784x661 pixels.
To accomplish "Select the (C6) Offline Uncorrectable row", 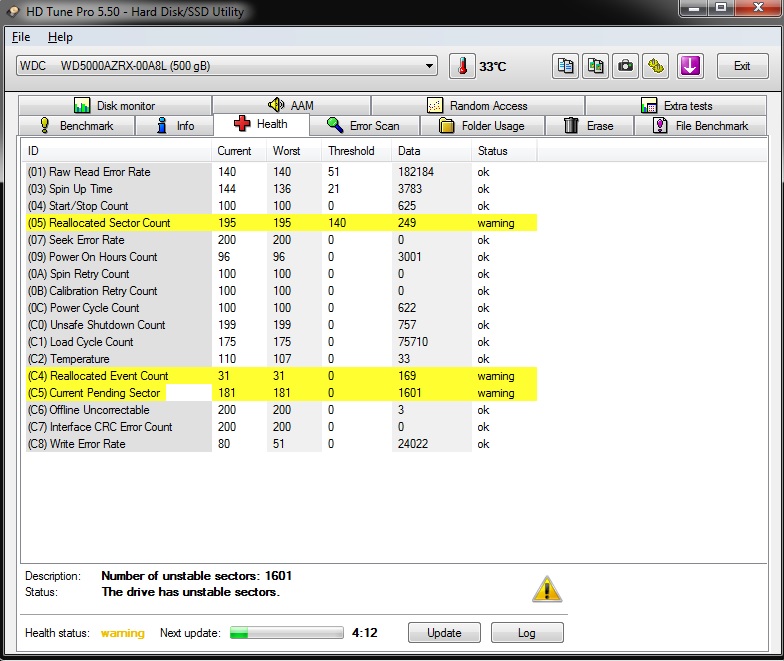I will [282, 410].
